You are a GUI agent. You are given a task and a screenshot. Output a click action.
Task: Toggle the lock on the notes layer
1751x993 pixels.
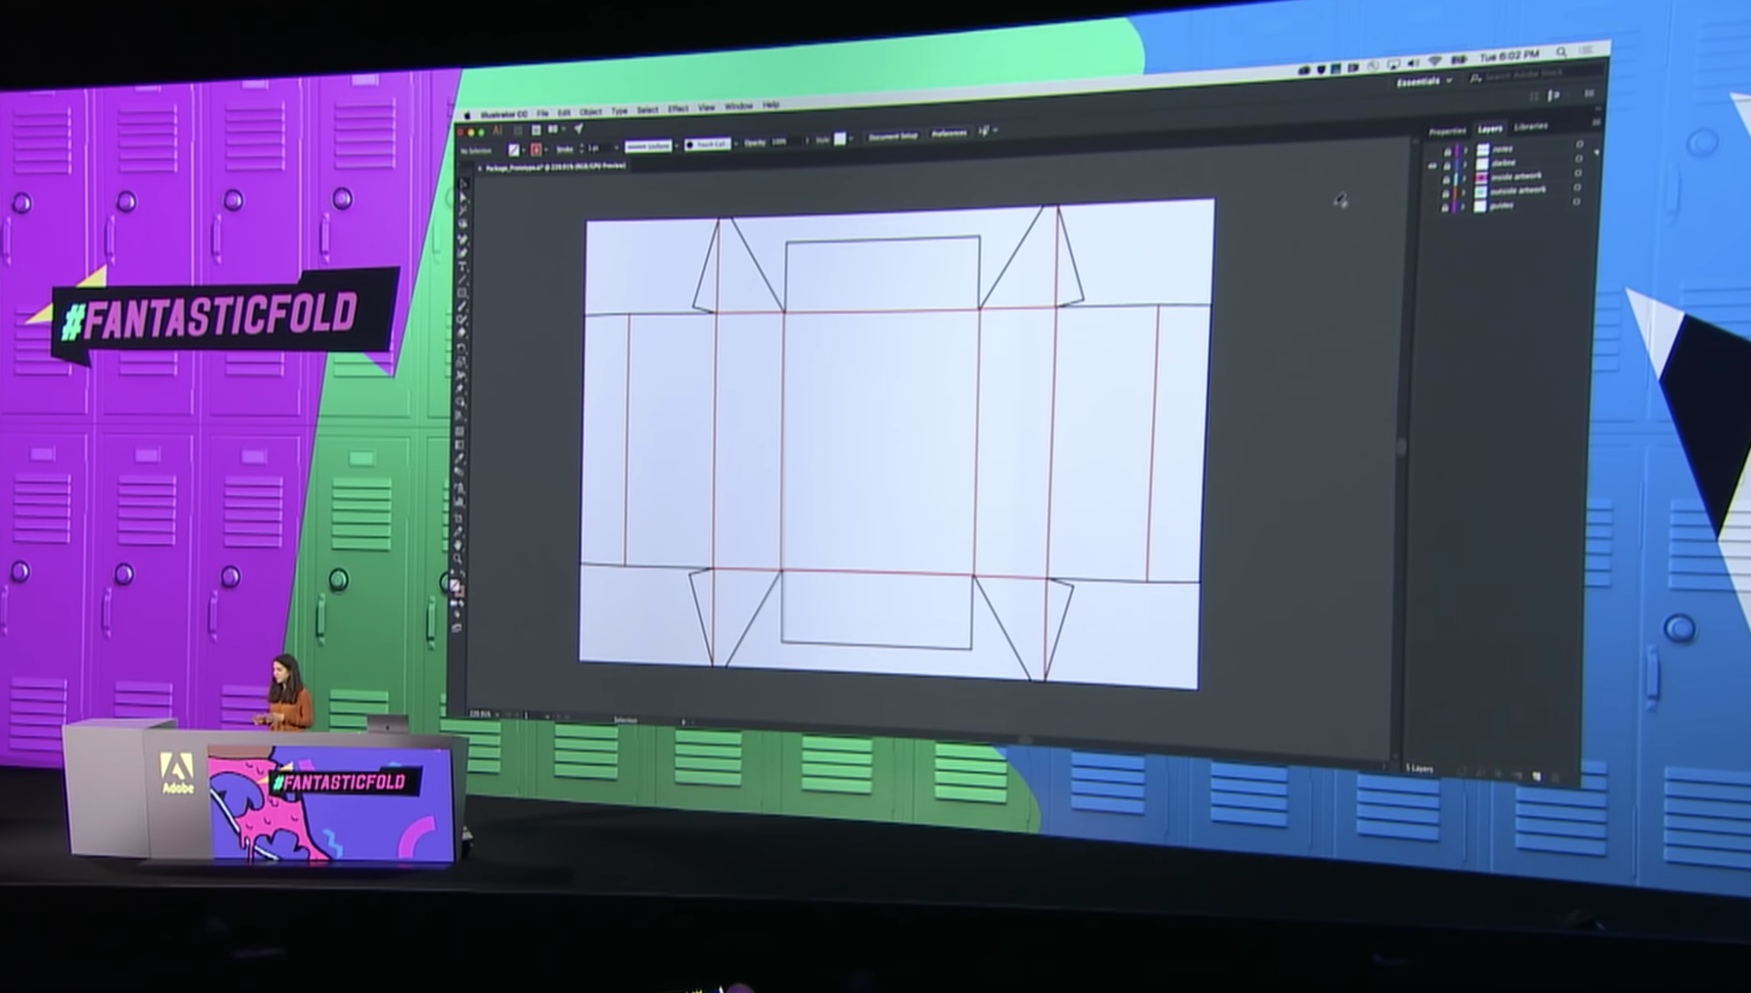click(1446, 152)
